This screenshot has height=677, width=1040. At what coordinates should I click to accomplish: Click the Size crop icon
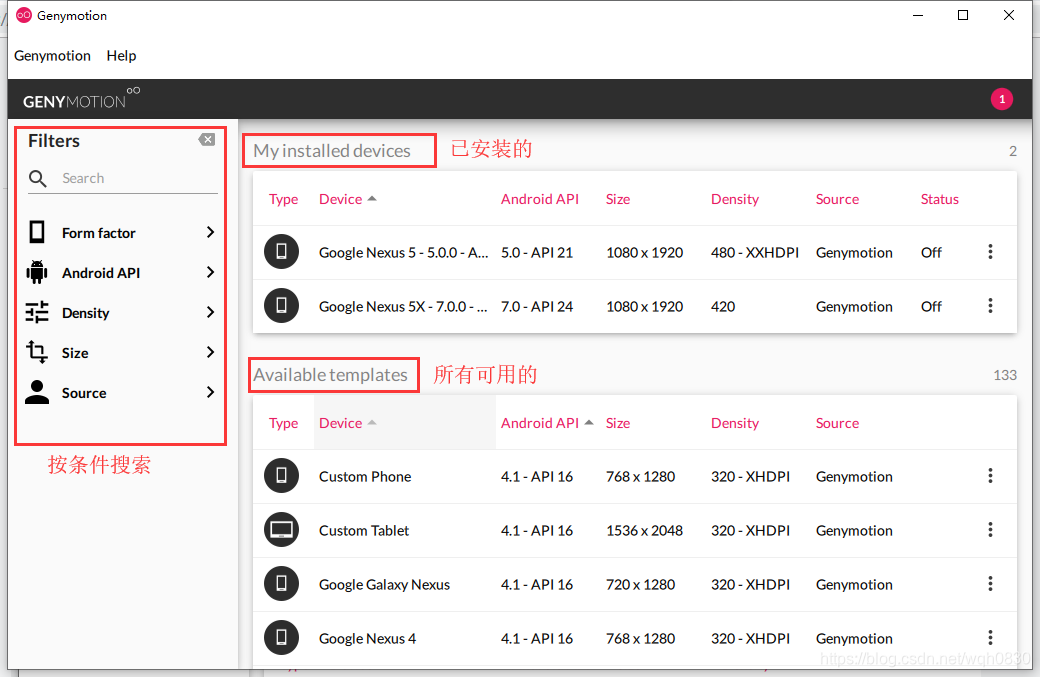pyautogui.click(x=37, y=352)
